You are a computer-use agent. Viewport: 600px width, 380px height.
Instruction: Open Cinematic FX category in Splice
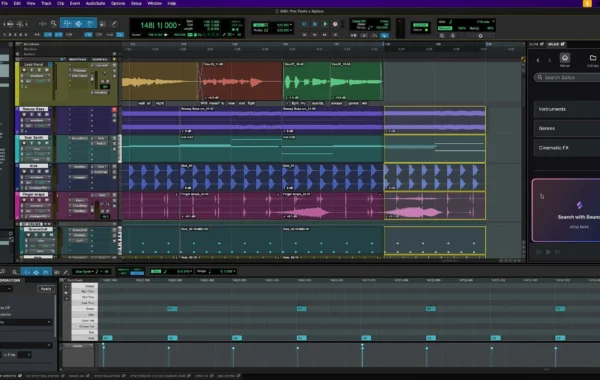[x=567, y=148]
